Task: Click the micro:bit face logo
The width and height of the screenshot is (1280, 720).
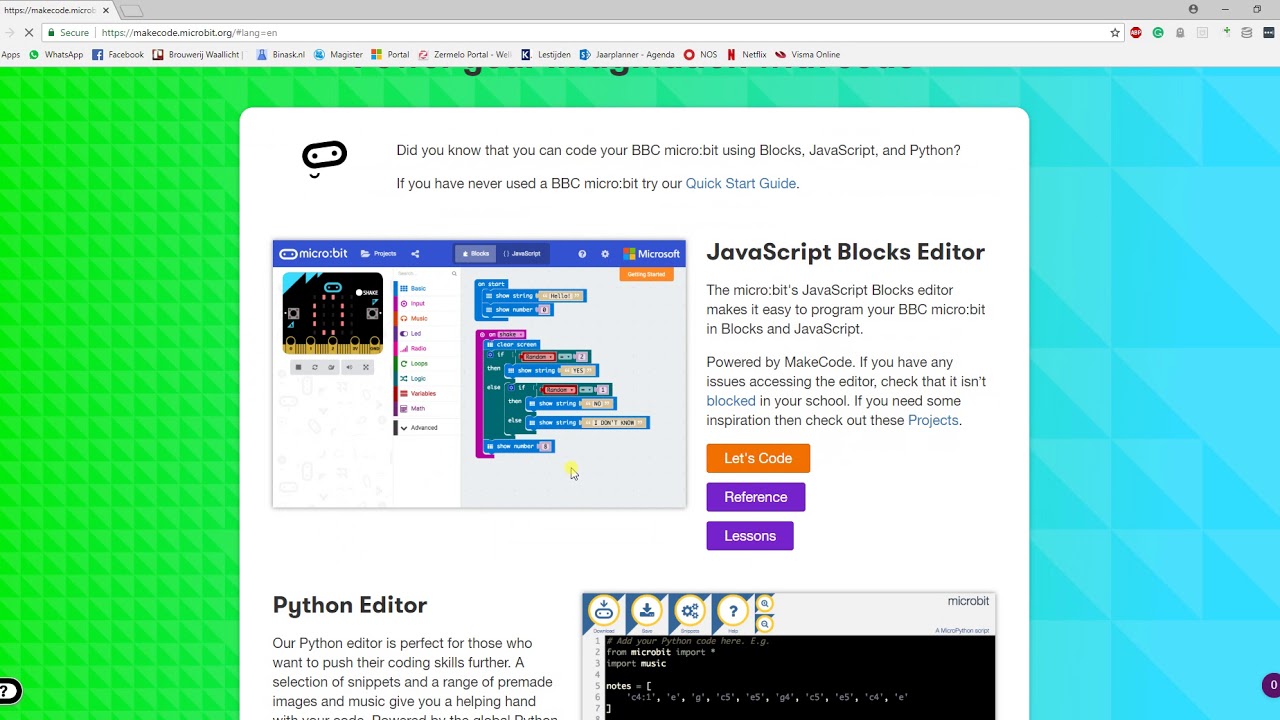Action: click(324, 158)
